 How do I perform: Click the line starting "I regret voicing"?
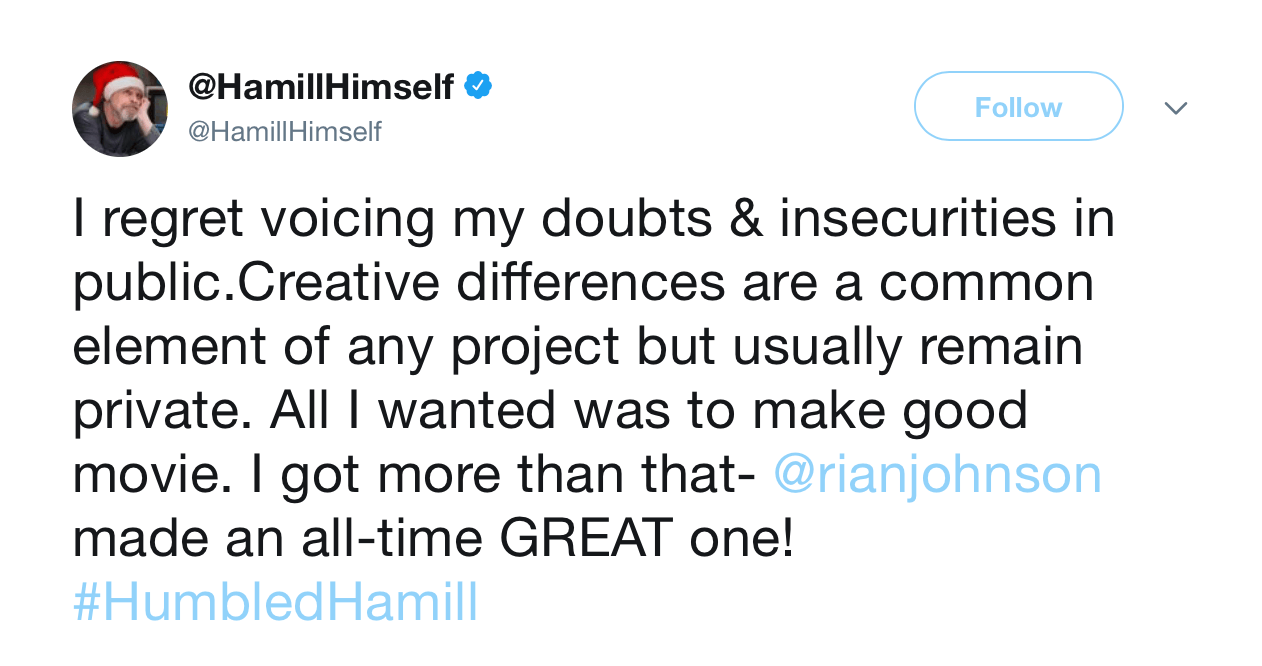click(x=593, y=220)
